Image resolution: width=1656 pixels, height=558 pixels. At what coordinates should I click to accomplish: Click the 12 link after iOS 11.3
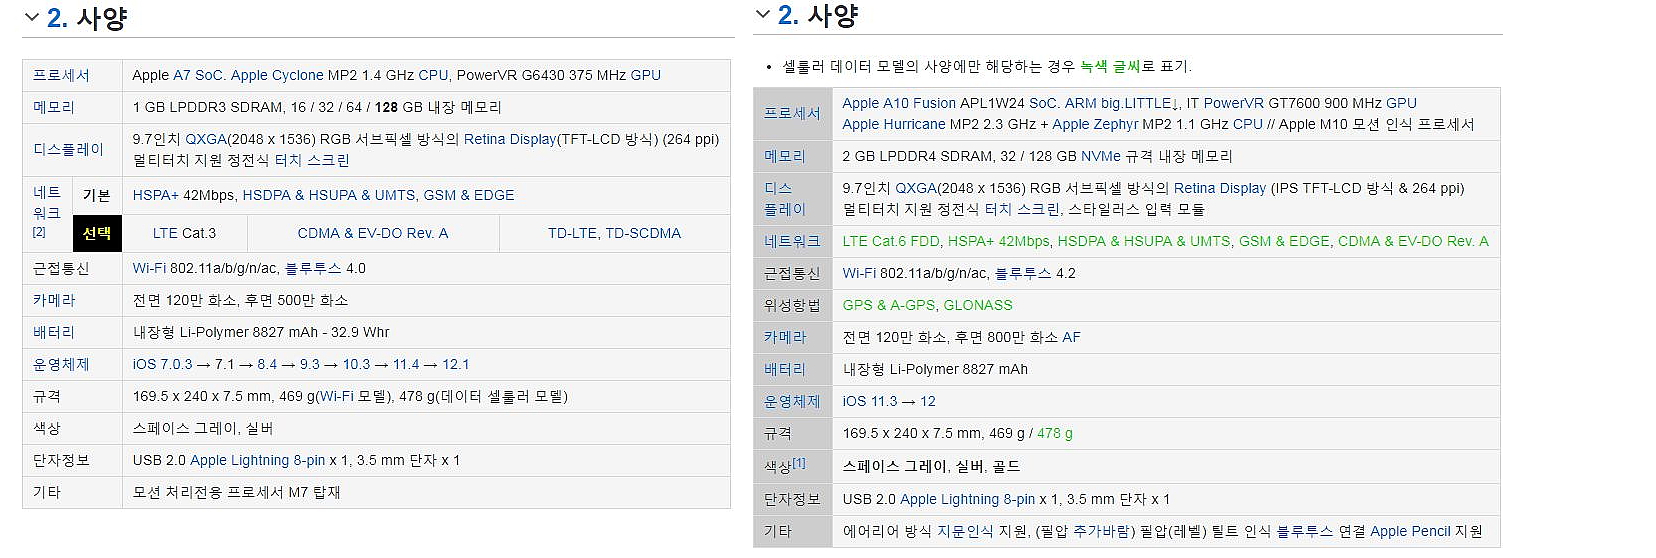pyautogui.click(x=928, y=401)
